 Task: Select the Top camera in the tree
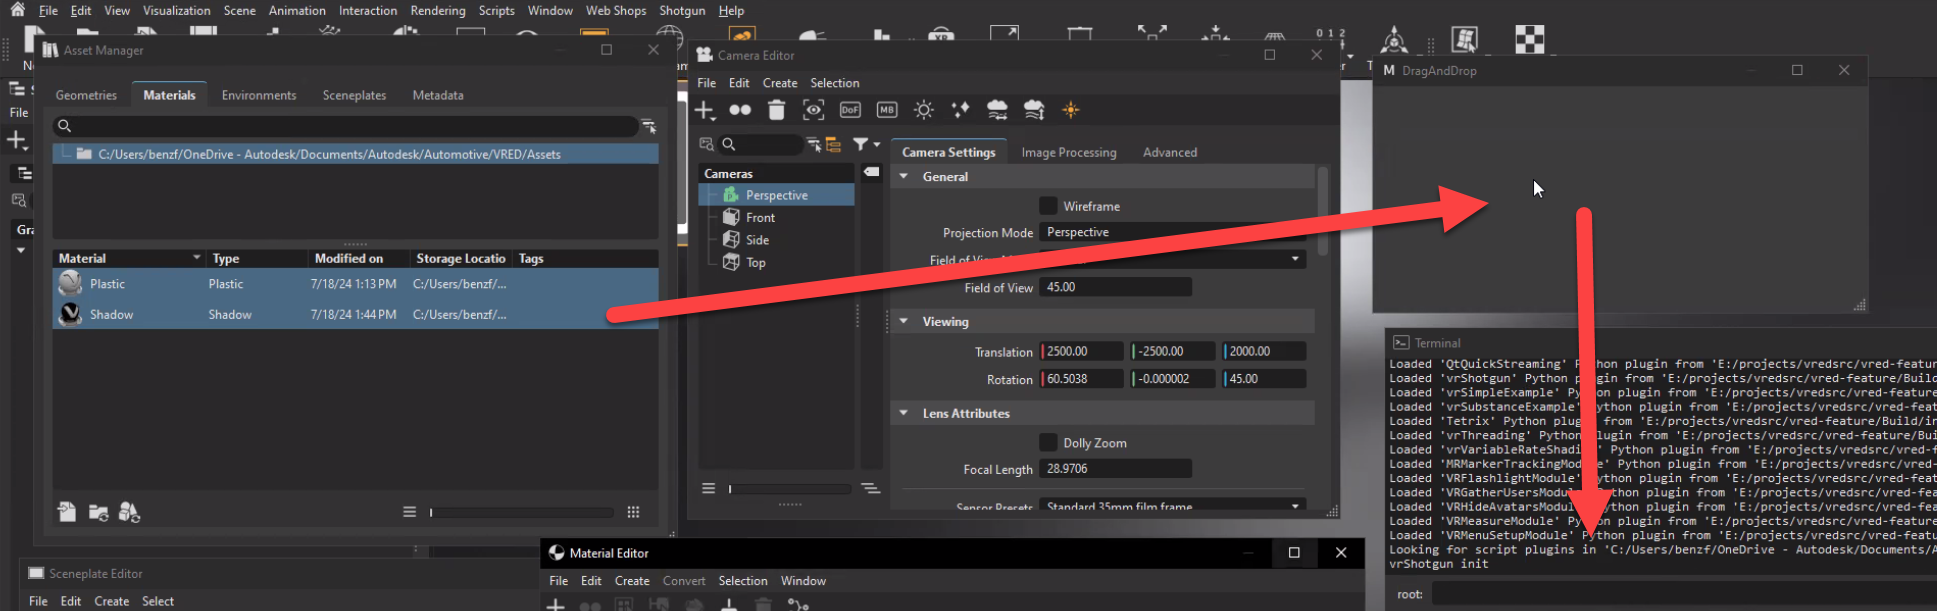pos(755,263)
